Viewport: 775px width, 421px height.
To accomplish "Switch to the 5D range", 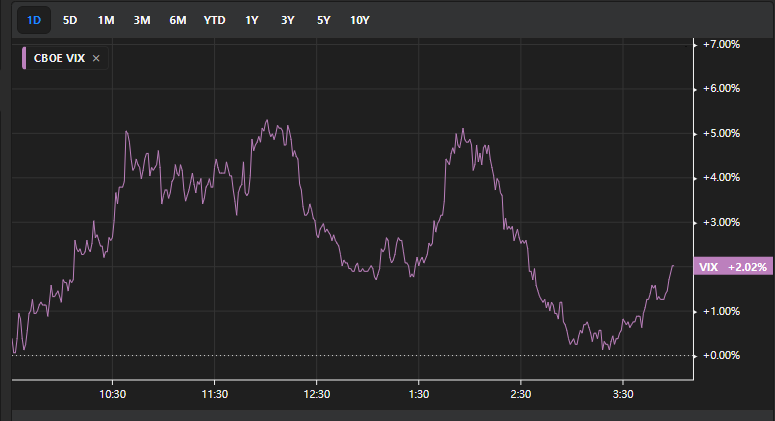I will point(69,20).
